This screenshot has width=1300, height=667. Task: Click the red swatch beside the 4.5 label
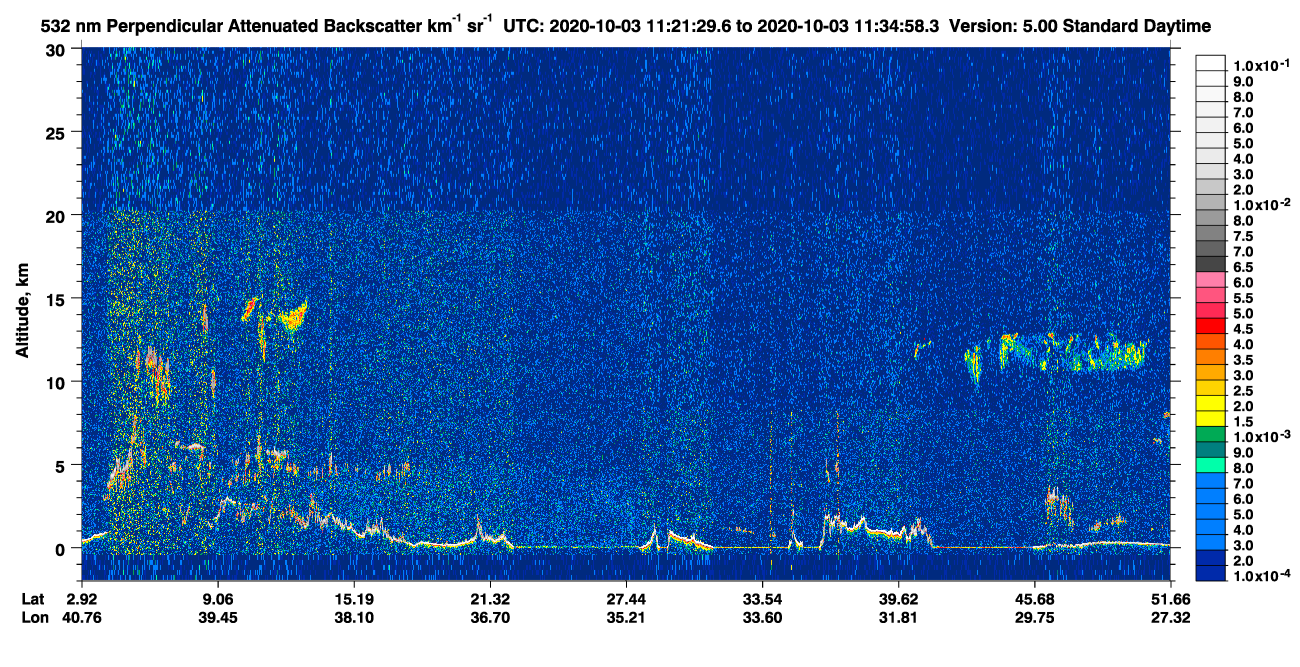click(x=1211, y=326)
